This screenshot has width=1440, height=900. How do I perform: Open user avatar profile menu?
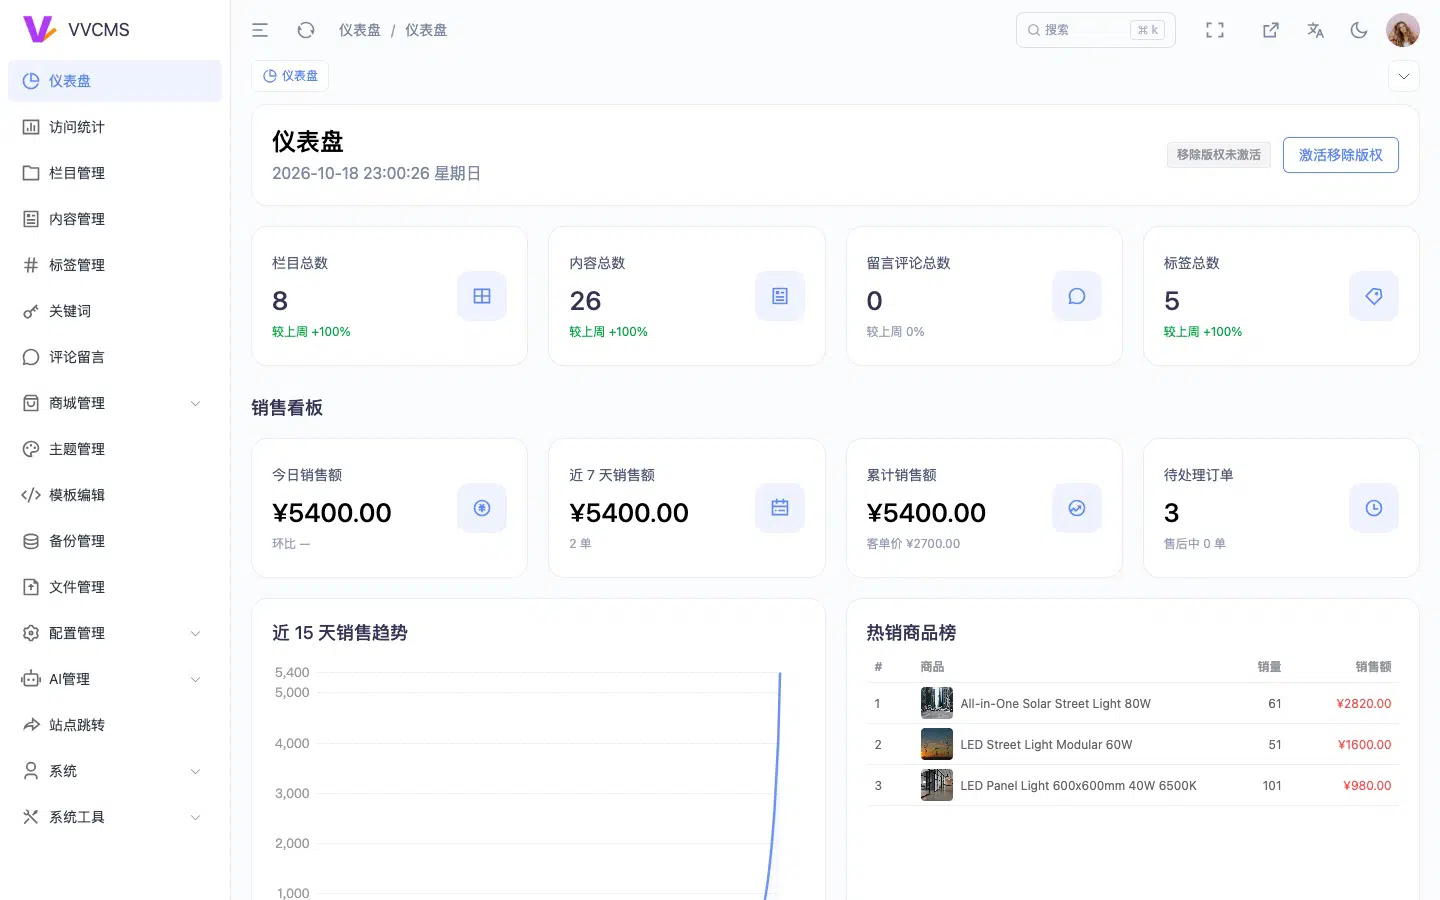pyautogui.click(x=1403, y=30)
